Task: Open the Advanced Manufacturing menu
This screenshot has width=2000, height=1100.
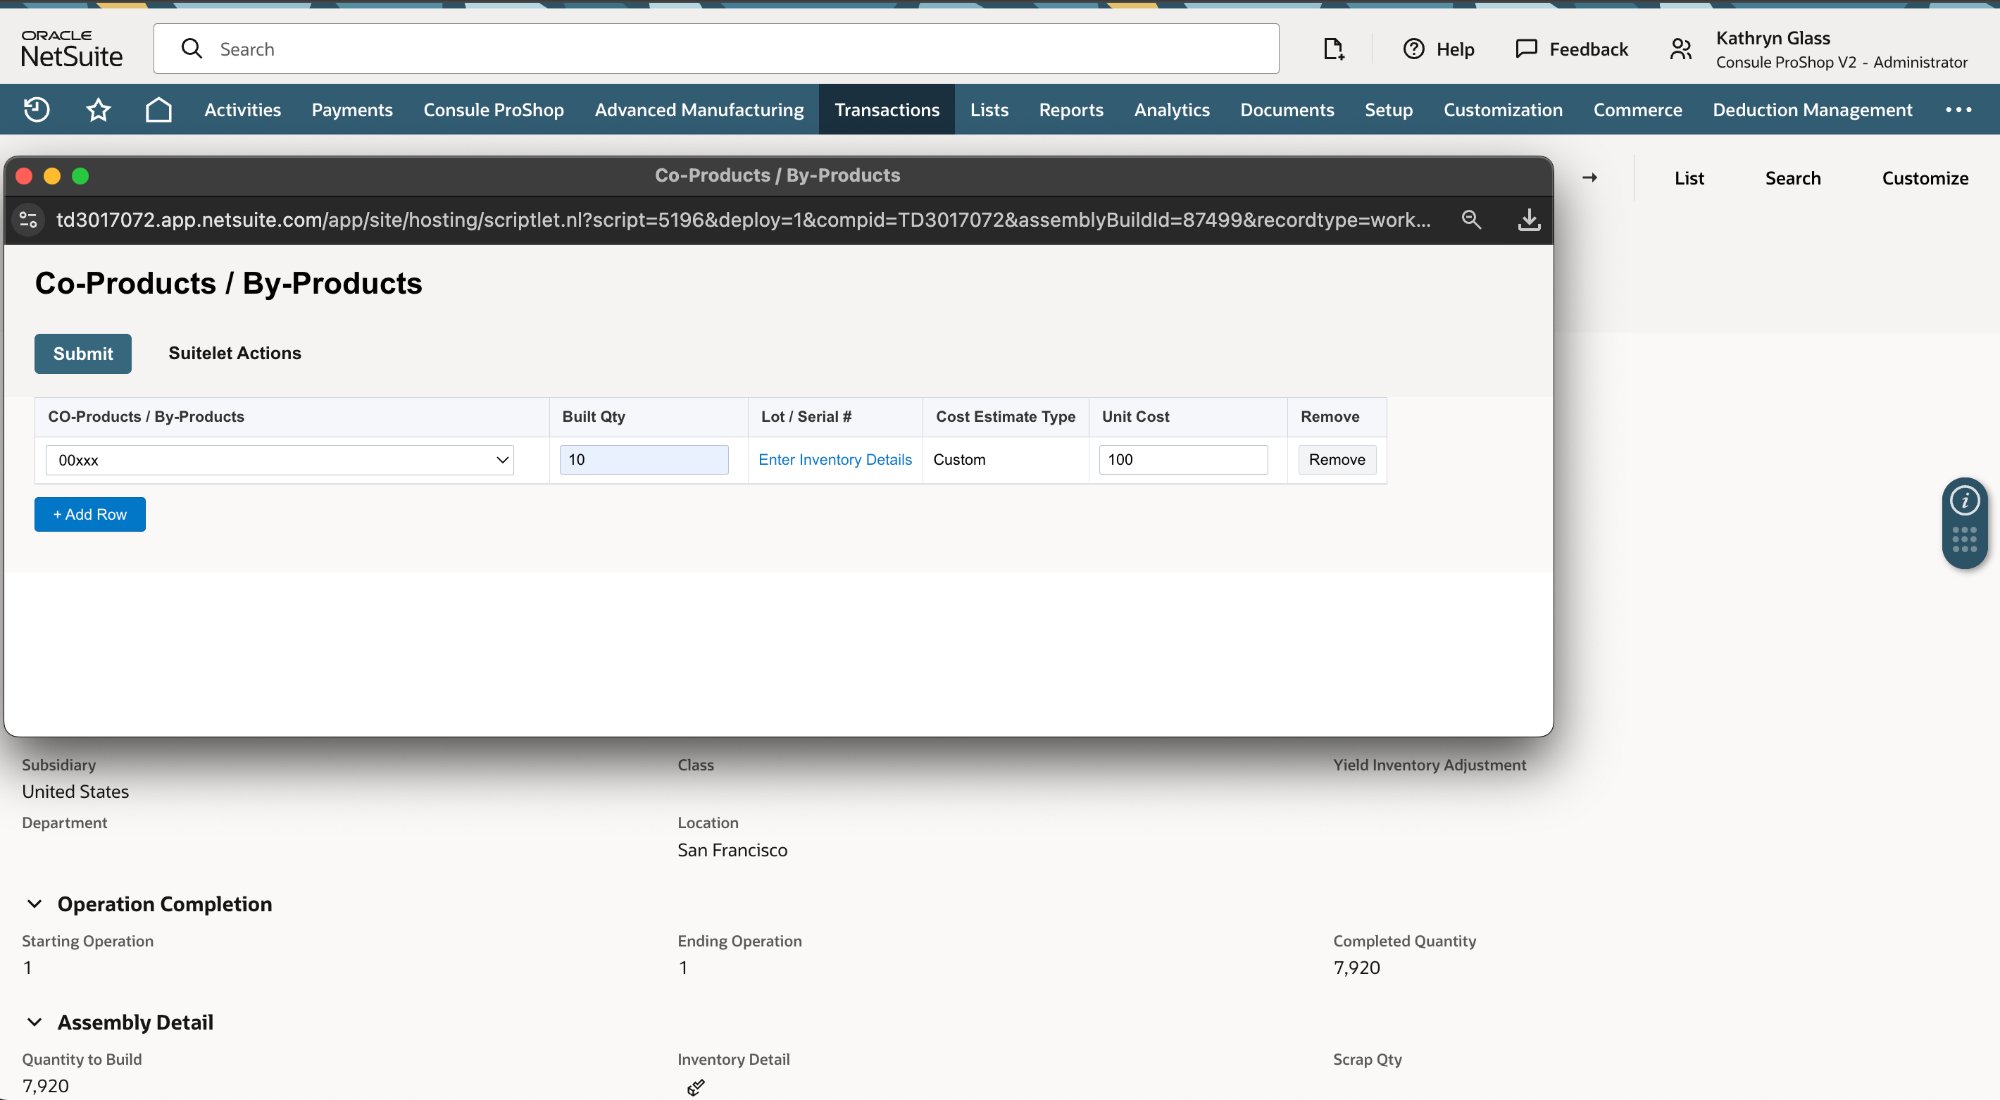Action: 699,109
